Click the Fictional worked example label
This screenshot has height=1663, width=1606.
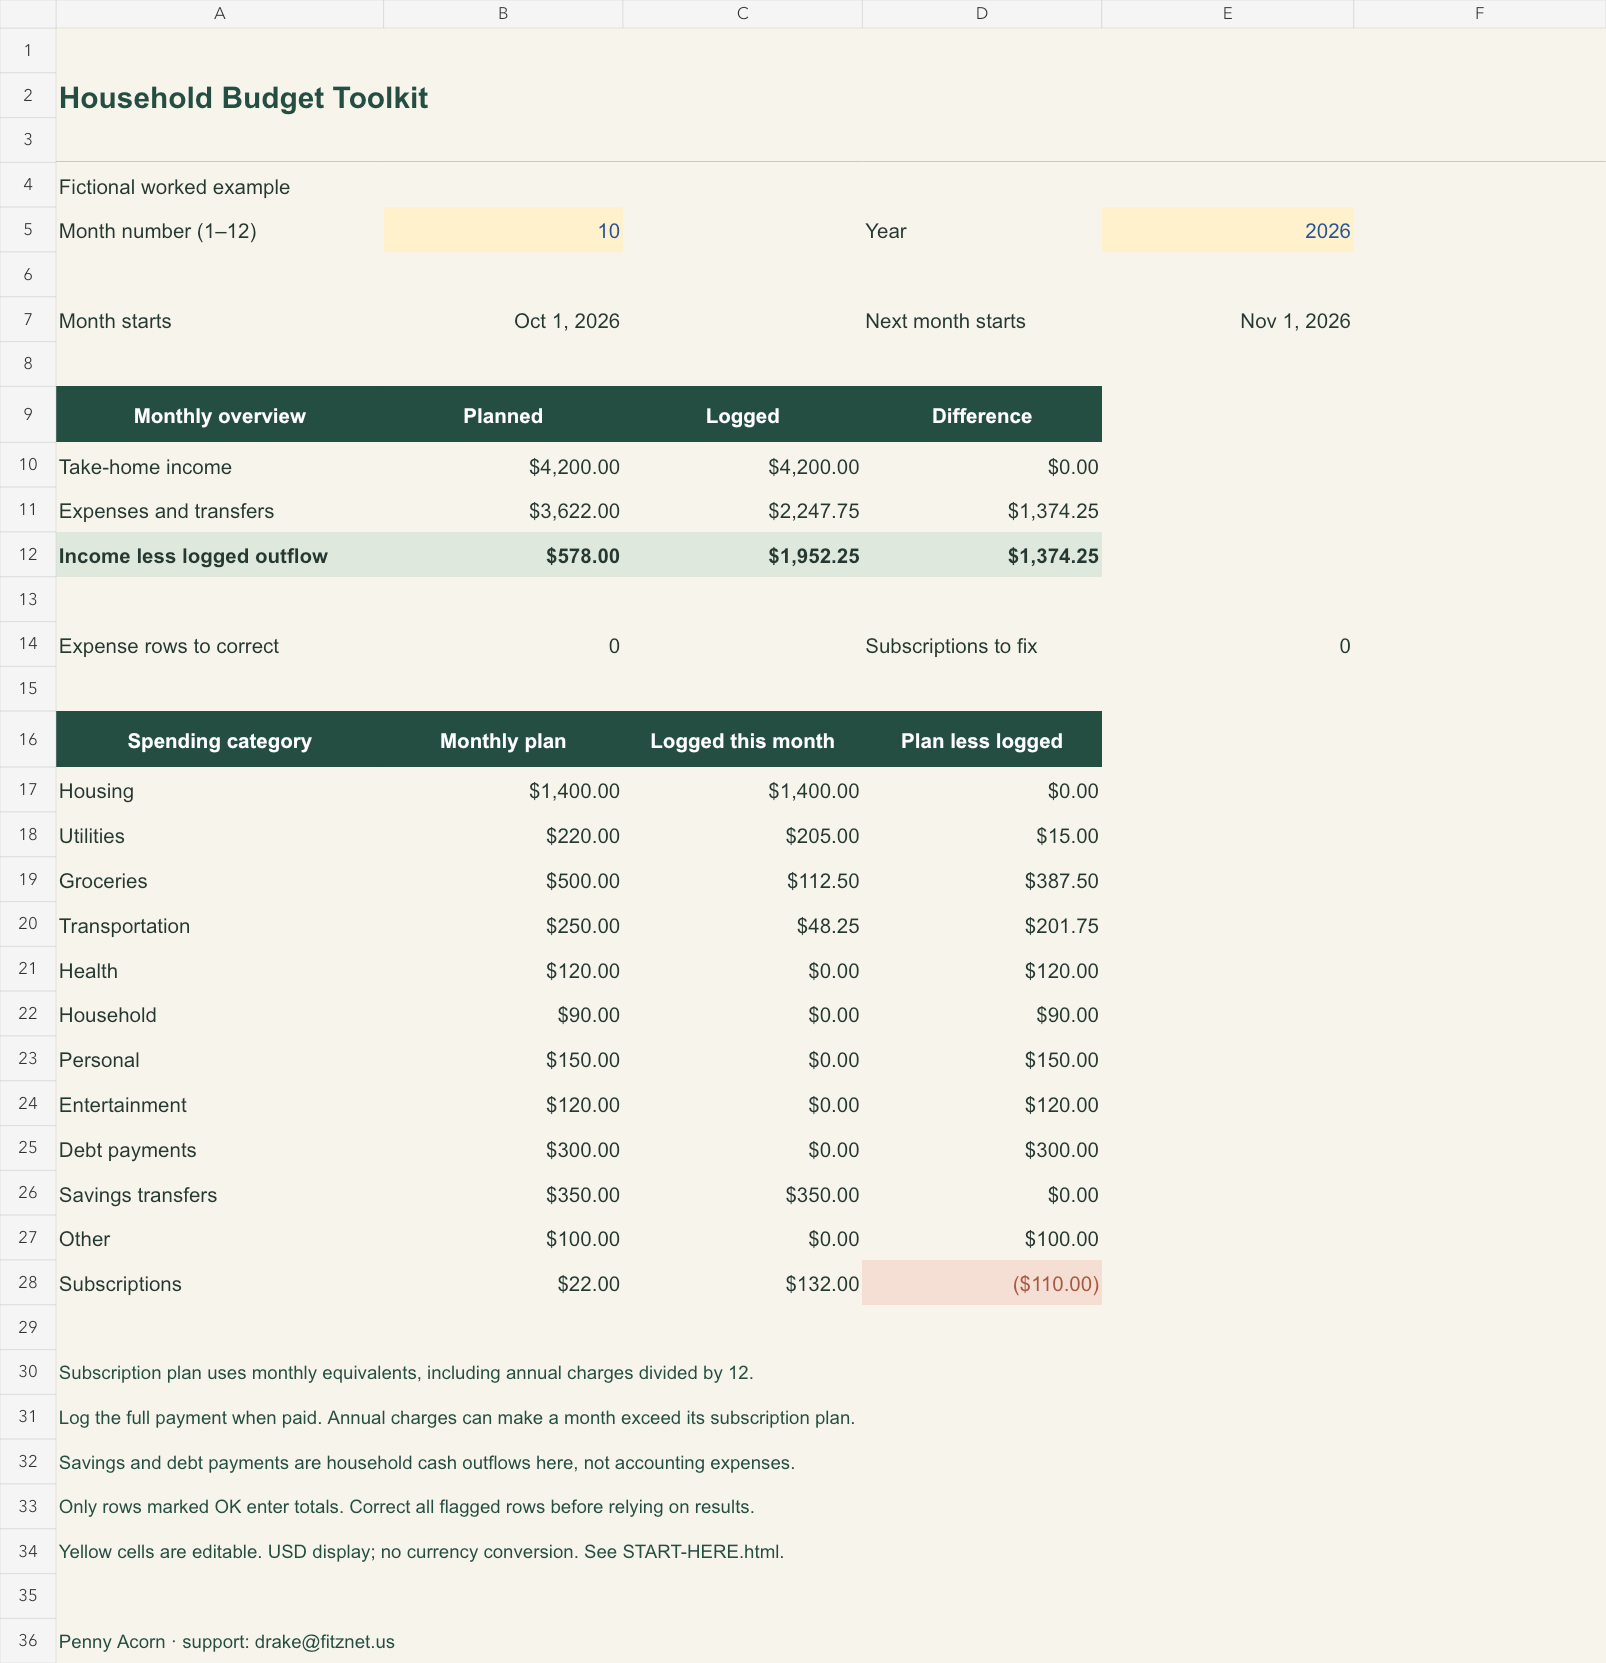click(x=174, y=187)
